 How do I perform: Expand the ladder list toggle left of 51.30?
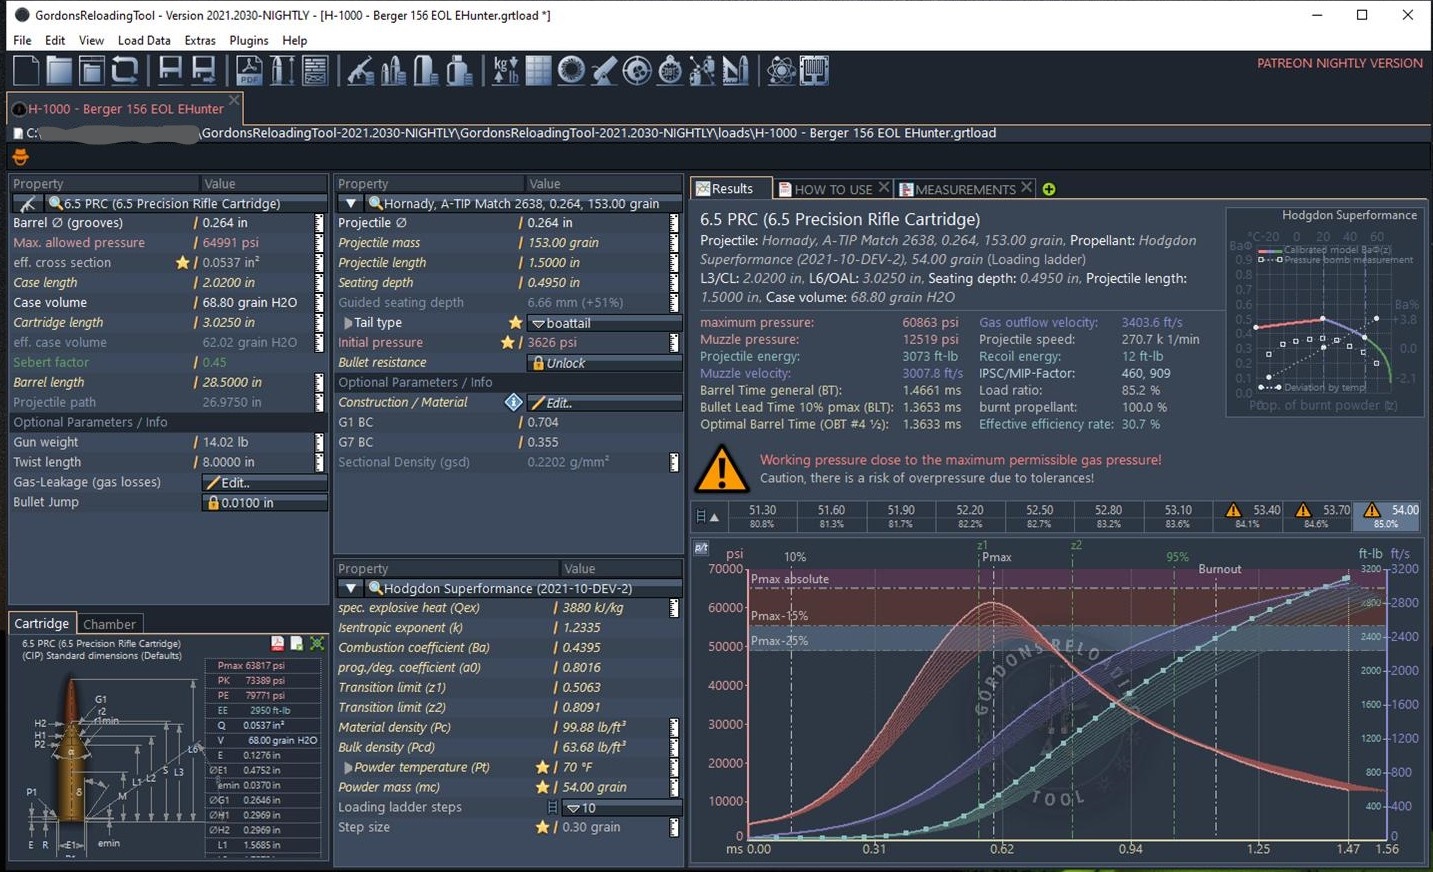click(706, 517)
